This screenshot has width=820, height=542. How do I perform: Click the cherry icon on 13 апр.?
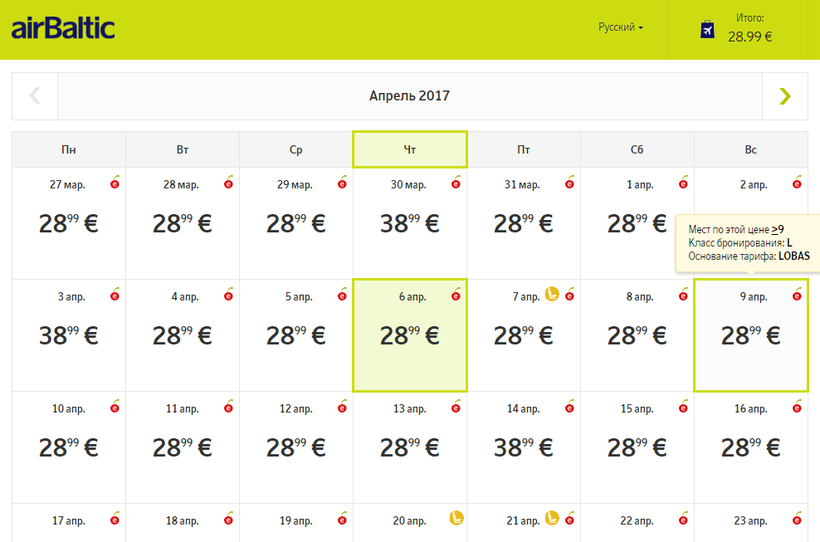(456, 406)
